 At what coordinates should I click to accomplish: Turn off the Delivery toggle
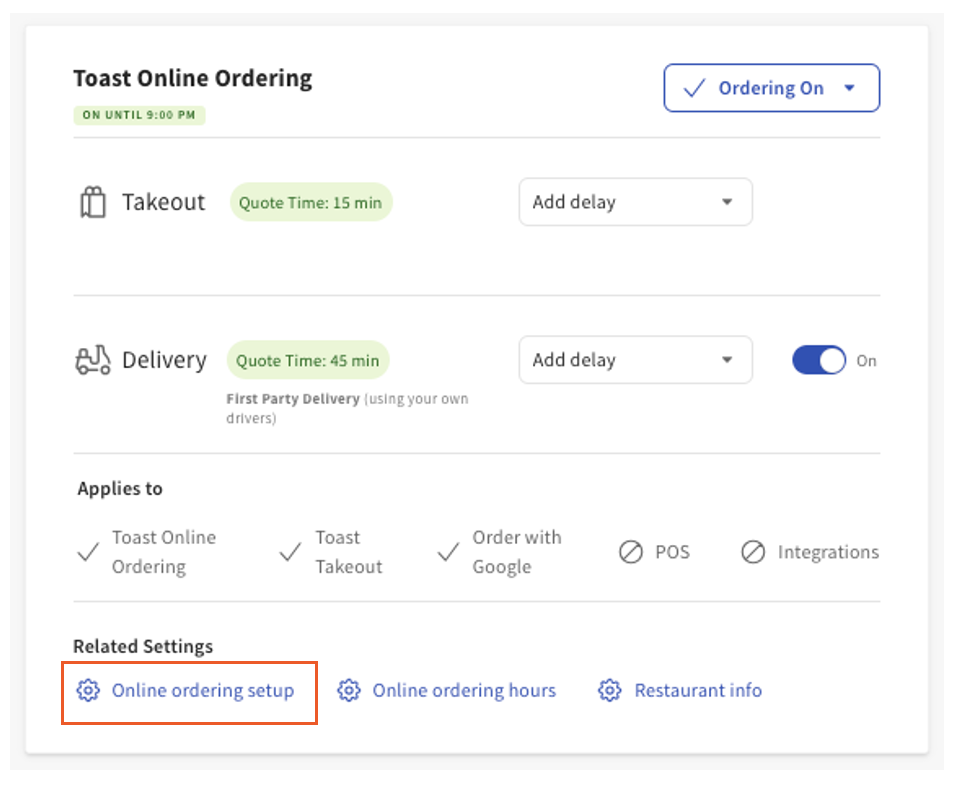[x=819, y=360]
